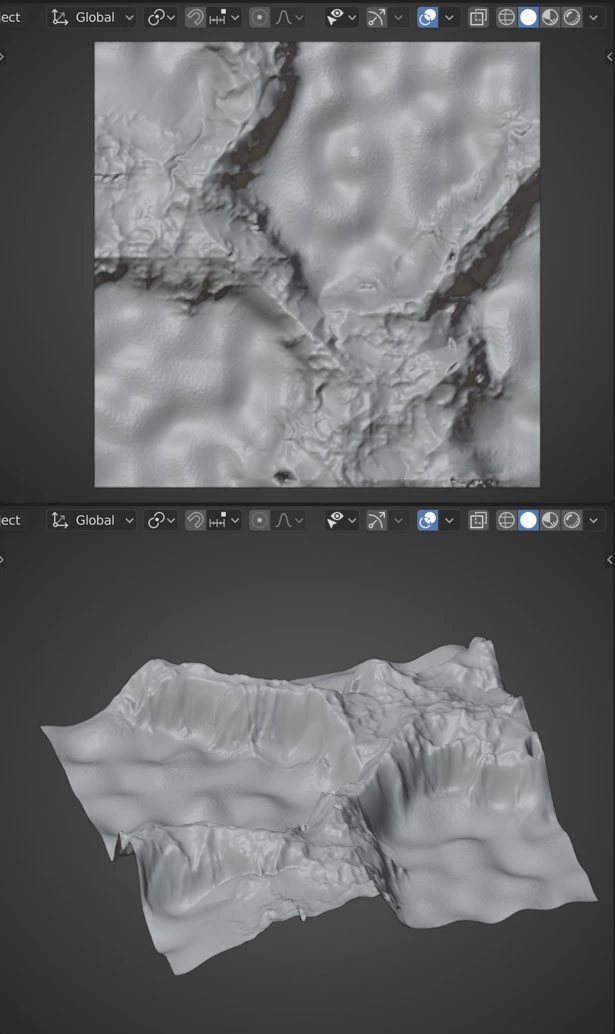Open proportional falloff dropdown in top header
Screen dimensions: 615x1034
290,17
